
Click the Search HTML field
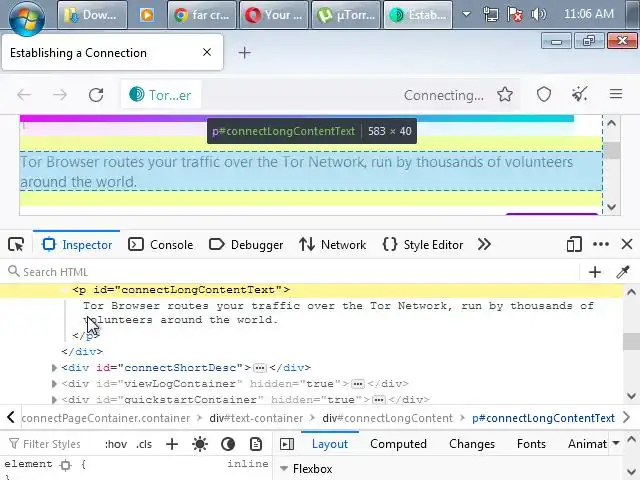tap(292, 272)
